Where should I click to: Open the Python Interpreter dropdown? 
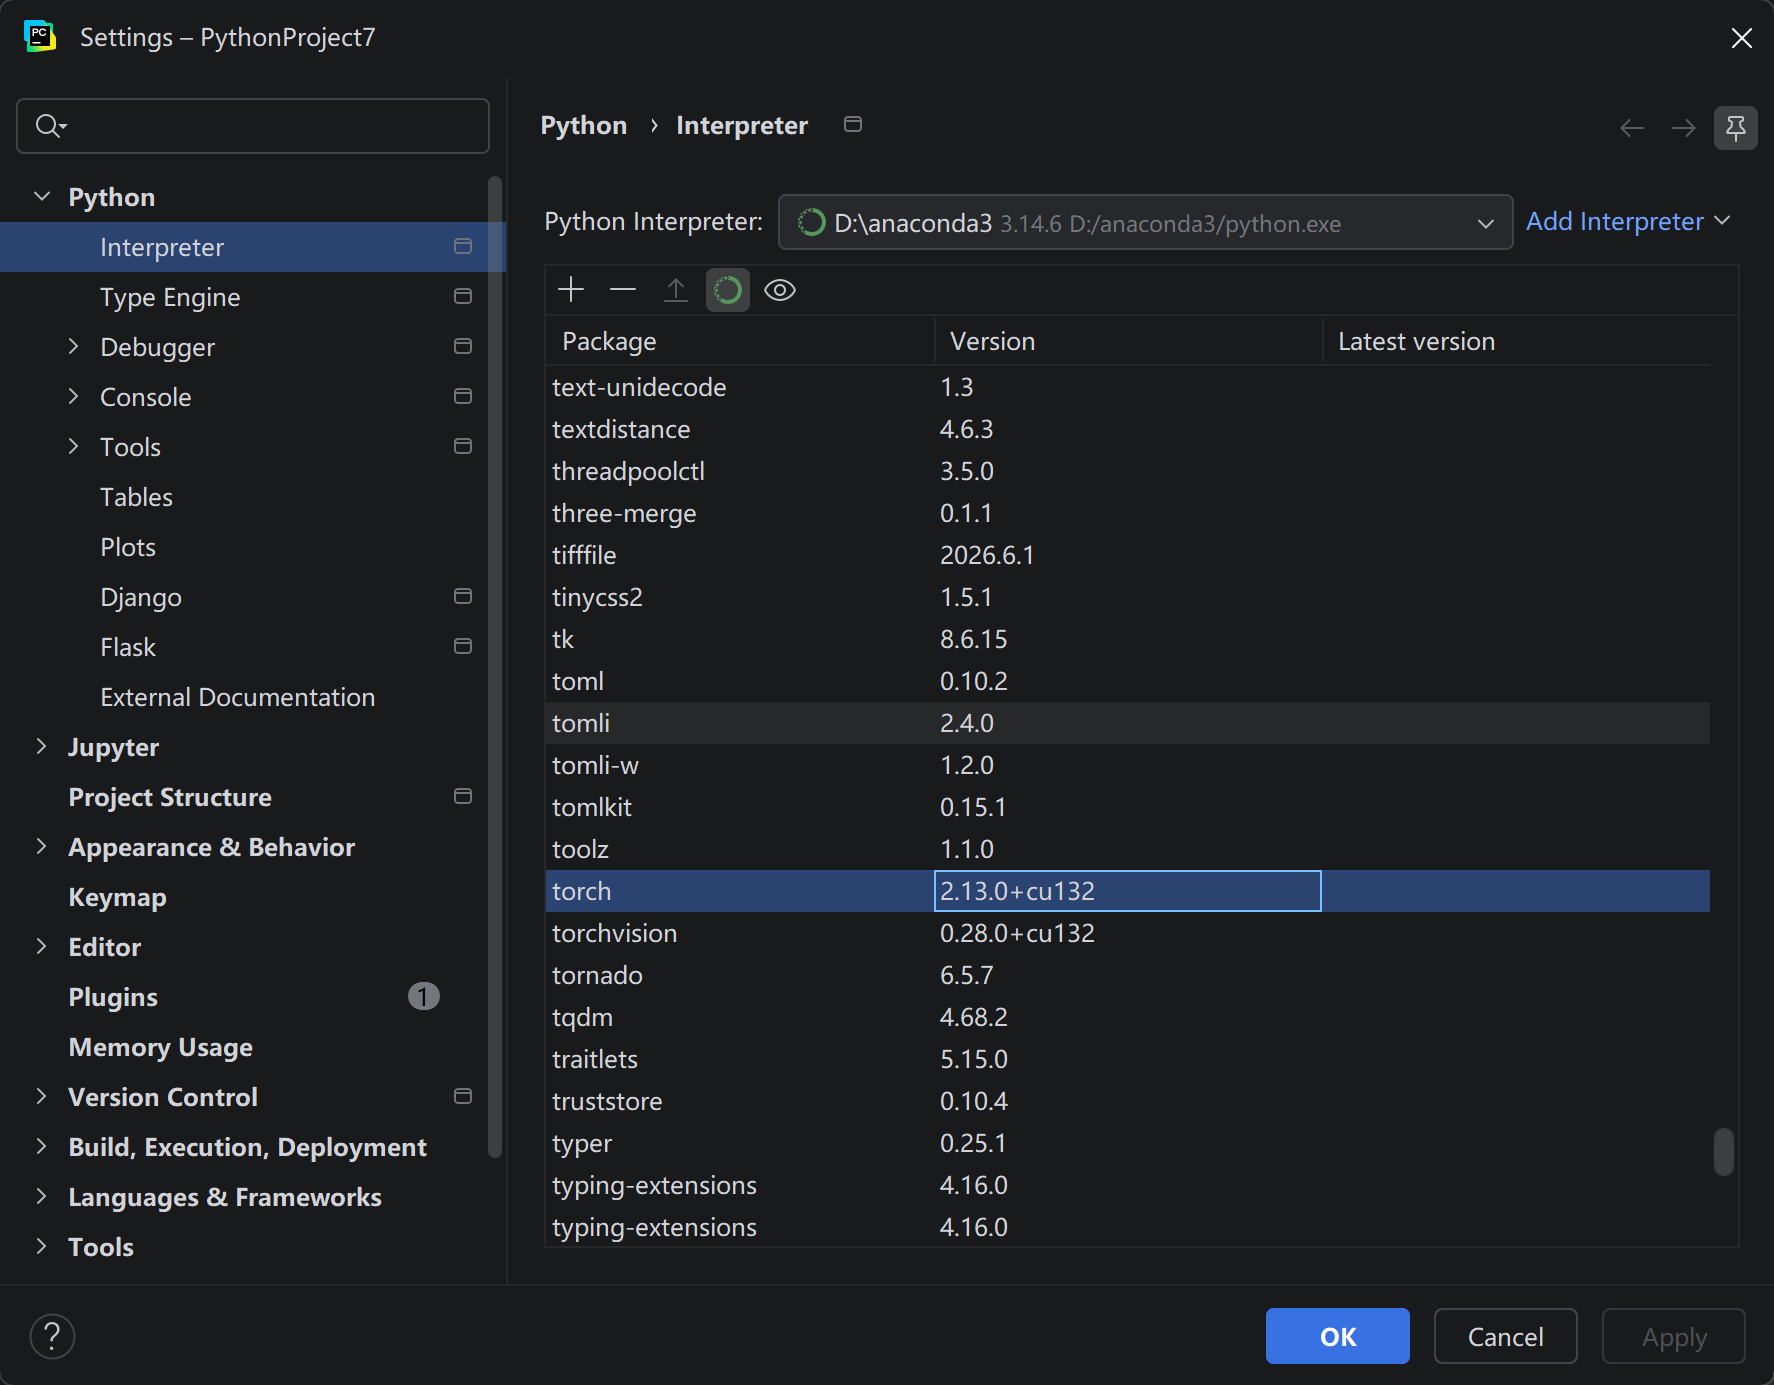pos(1145,222)
